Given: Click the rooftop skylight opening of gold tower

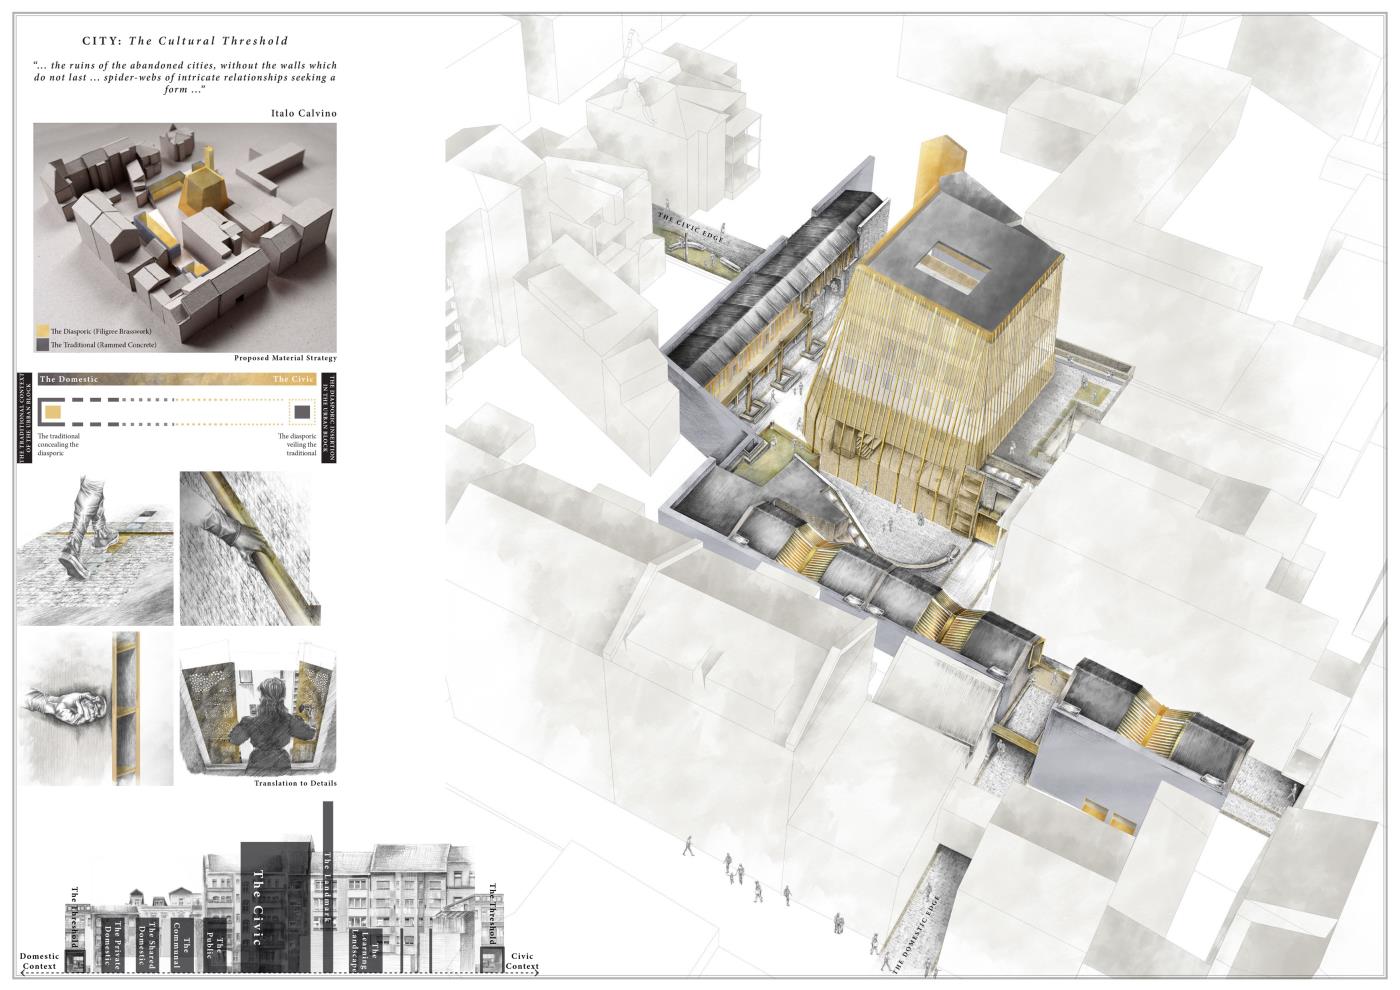Looking at the screenshot, I should [947, 267].
